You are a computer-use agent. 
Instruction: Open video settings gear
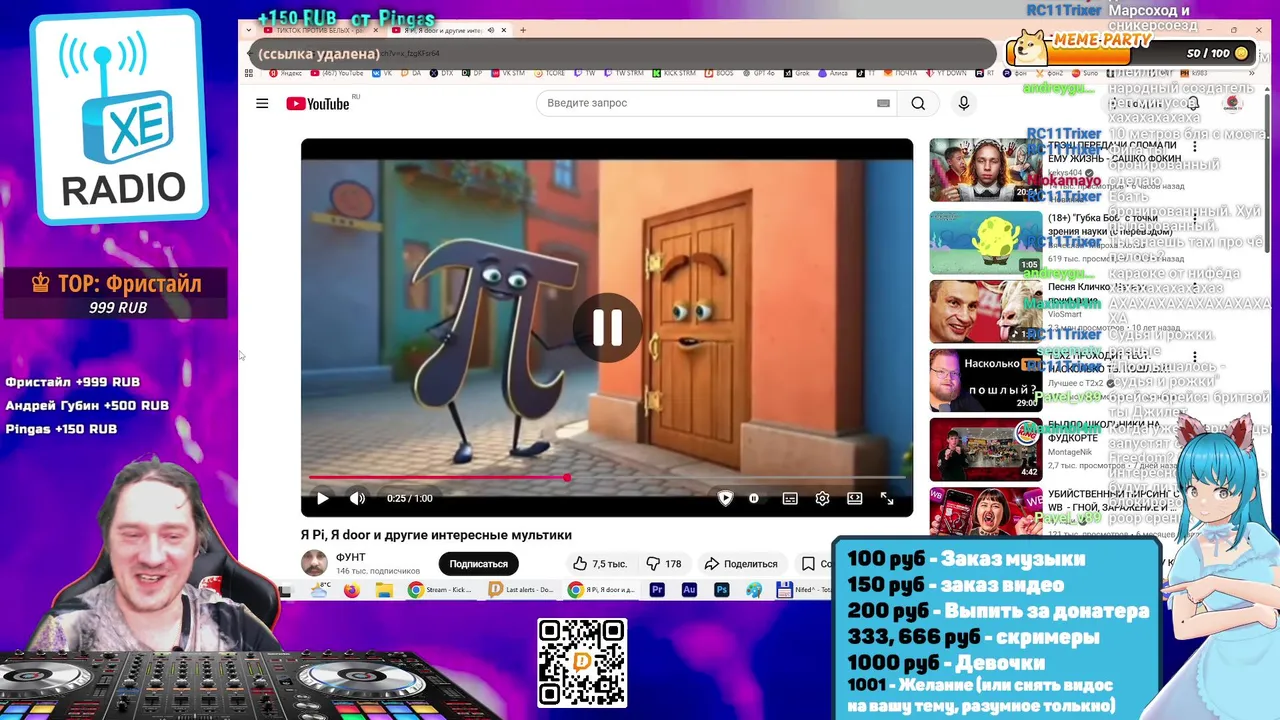(822, 498)
